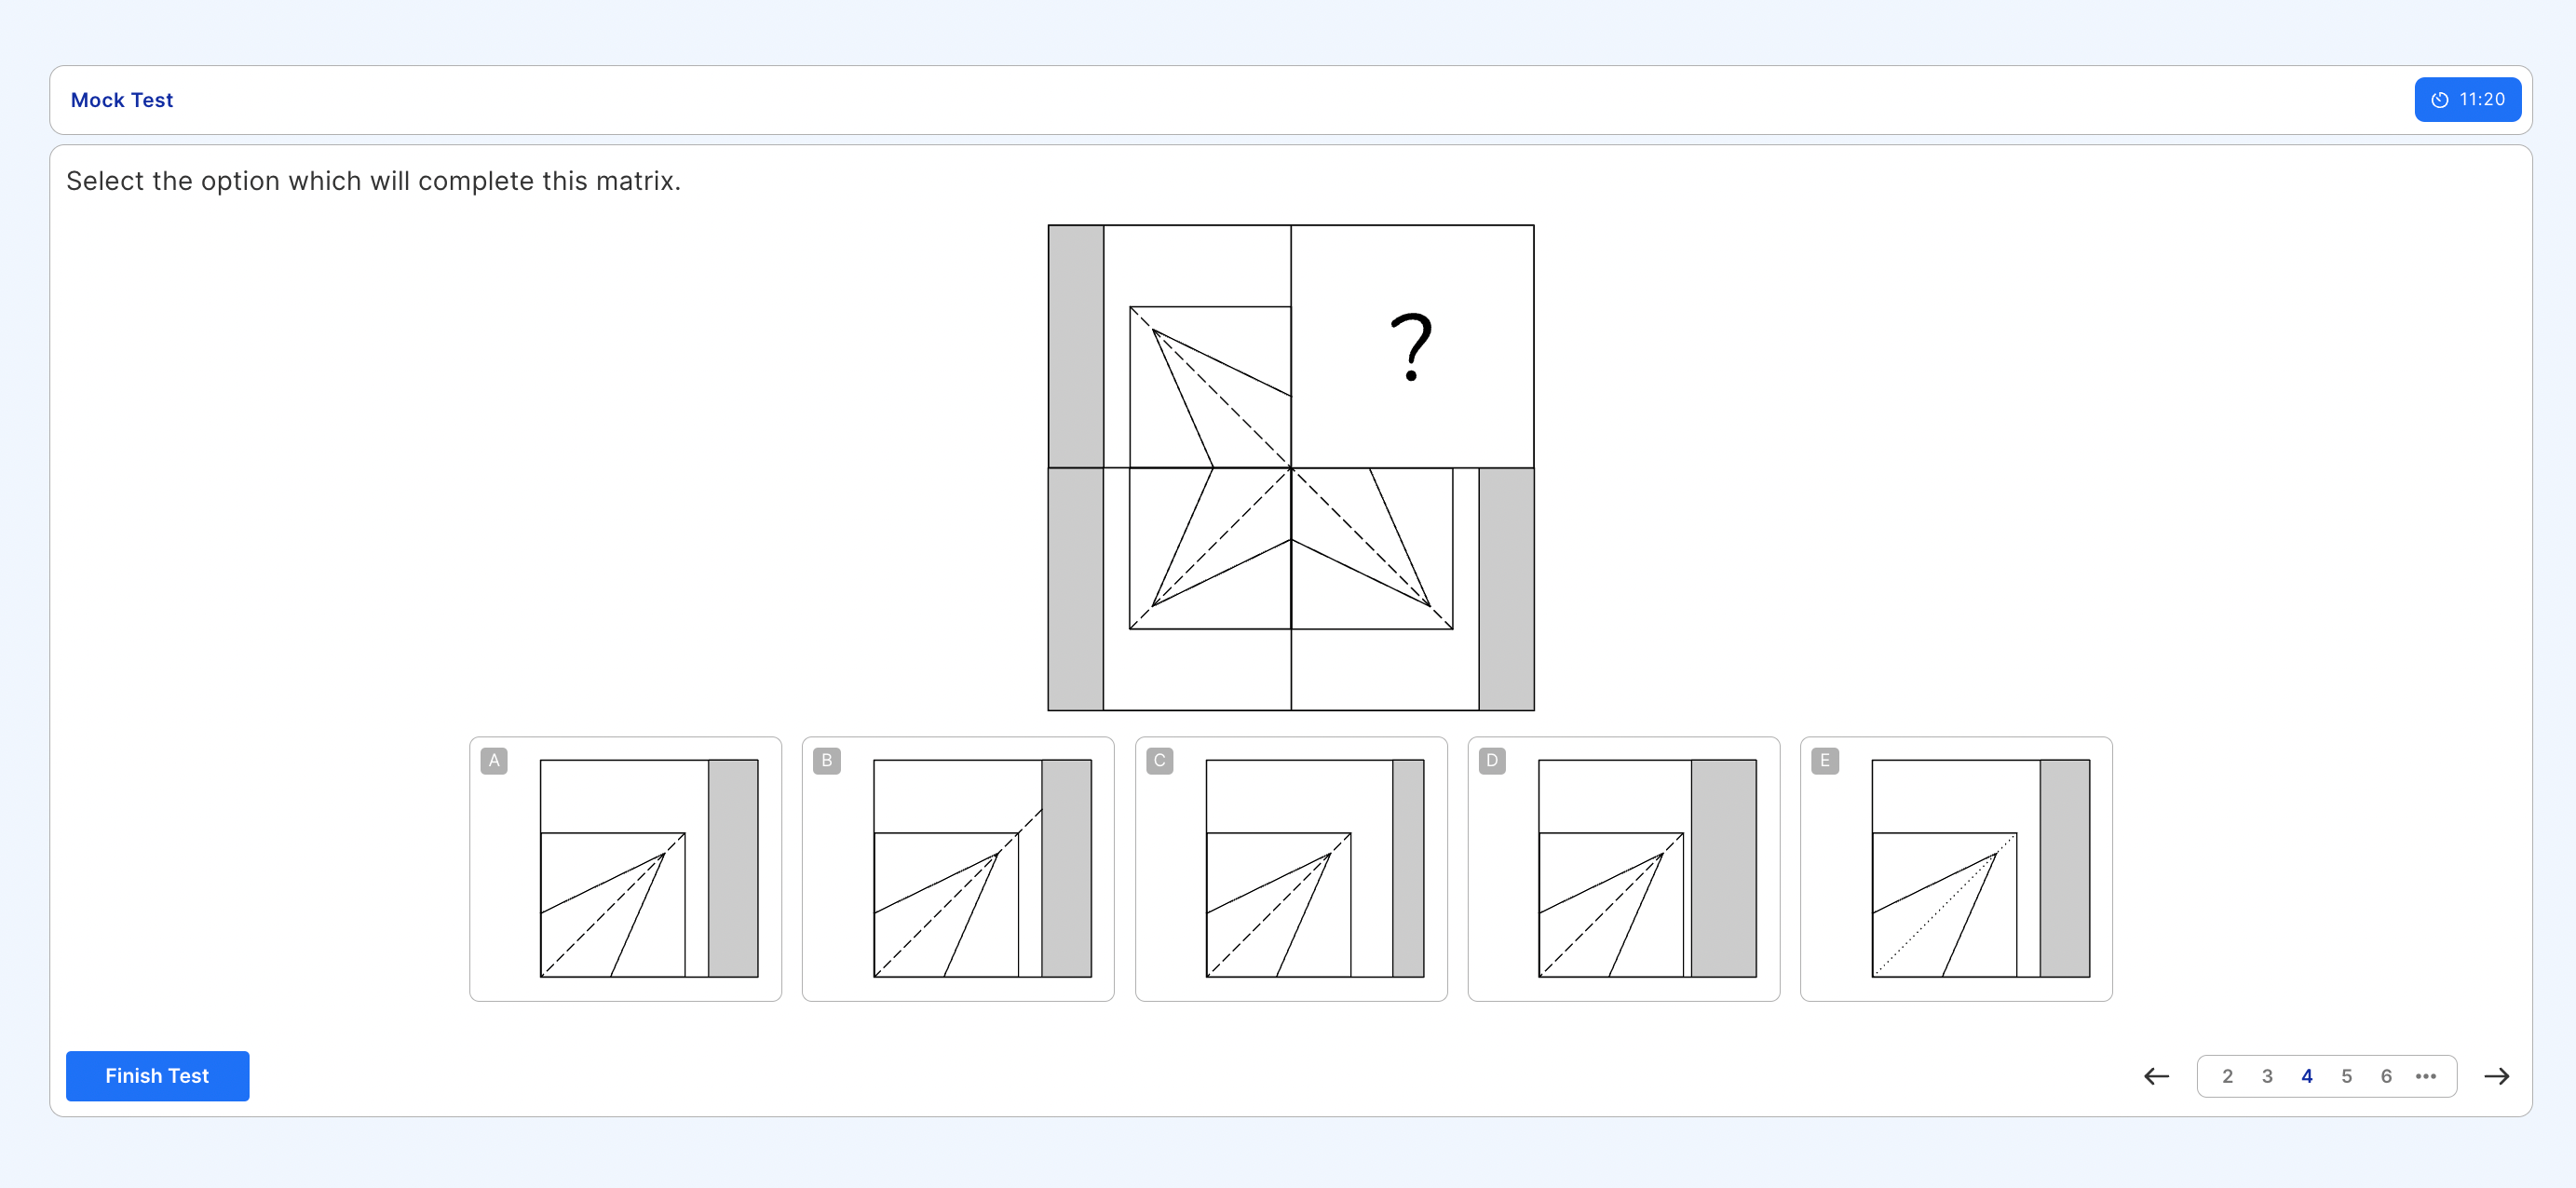Screen dimensions: 2576x1188
Task: Navigate to page 3
Action: click(x=2266, y=1078)
